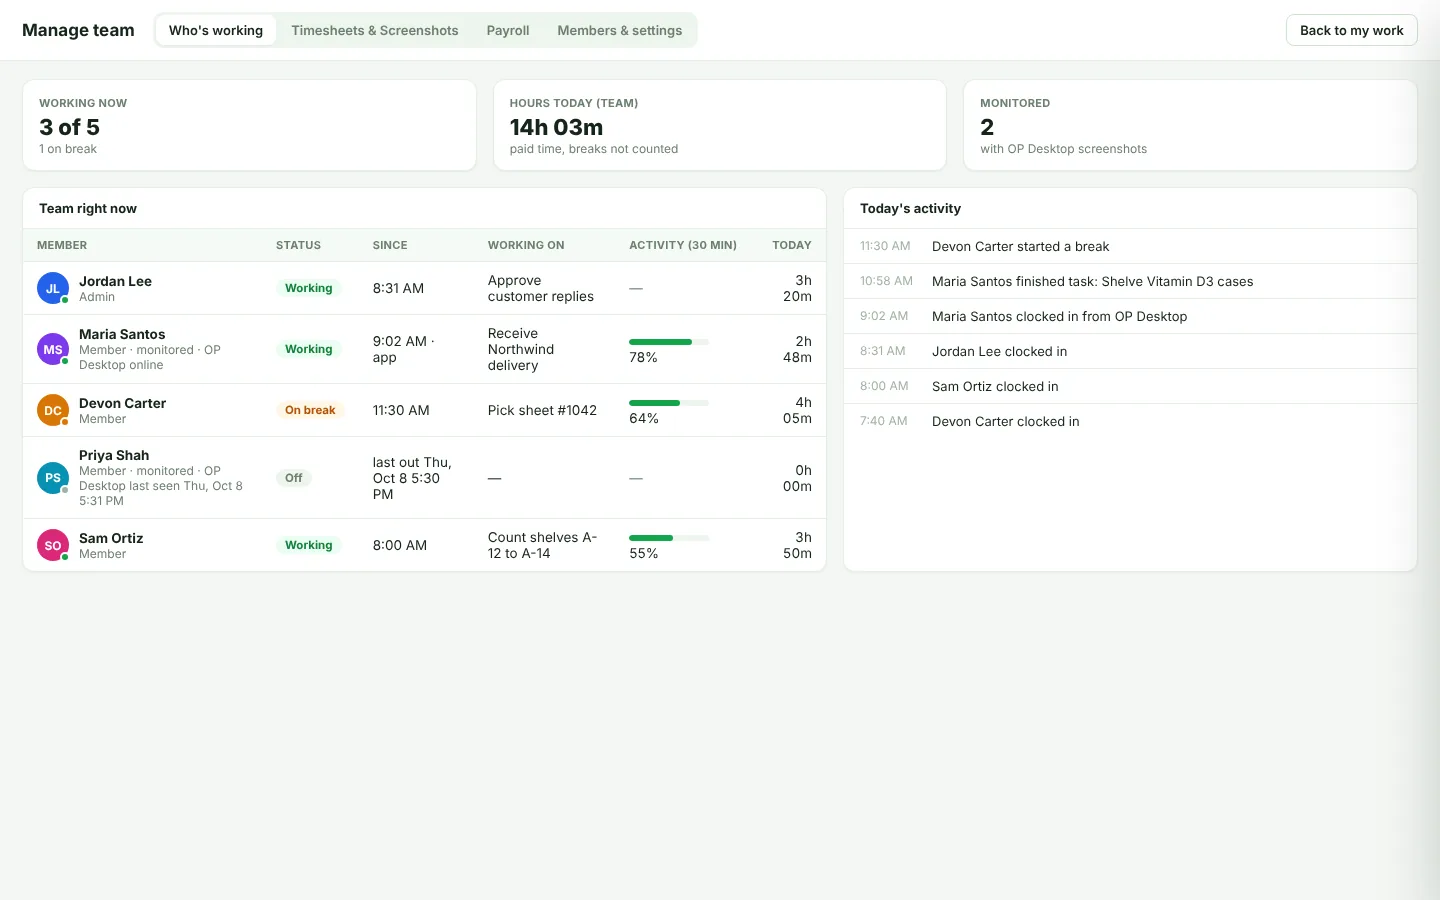Click the Working On column header
The image size is (1440, 900).
[526, 245]
